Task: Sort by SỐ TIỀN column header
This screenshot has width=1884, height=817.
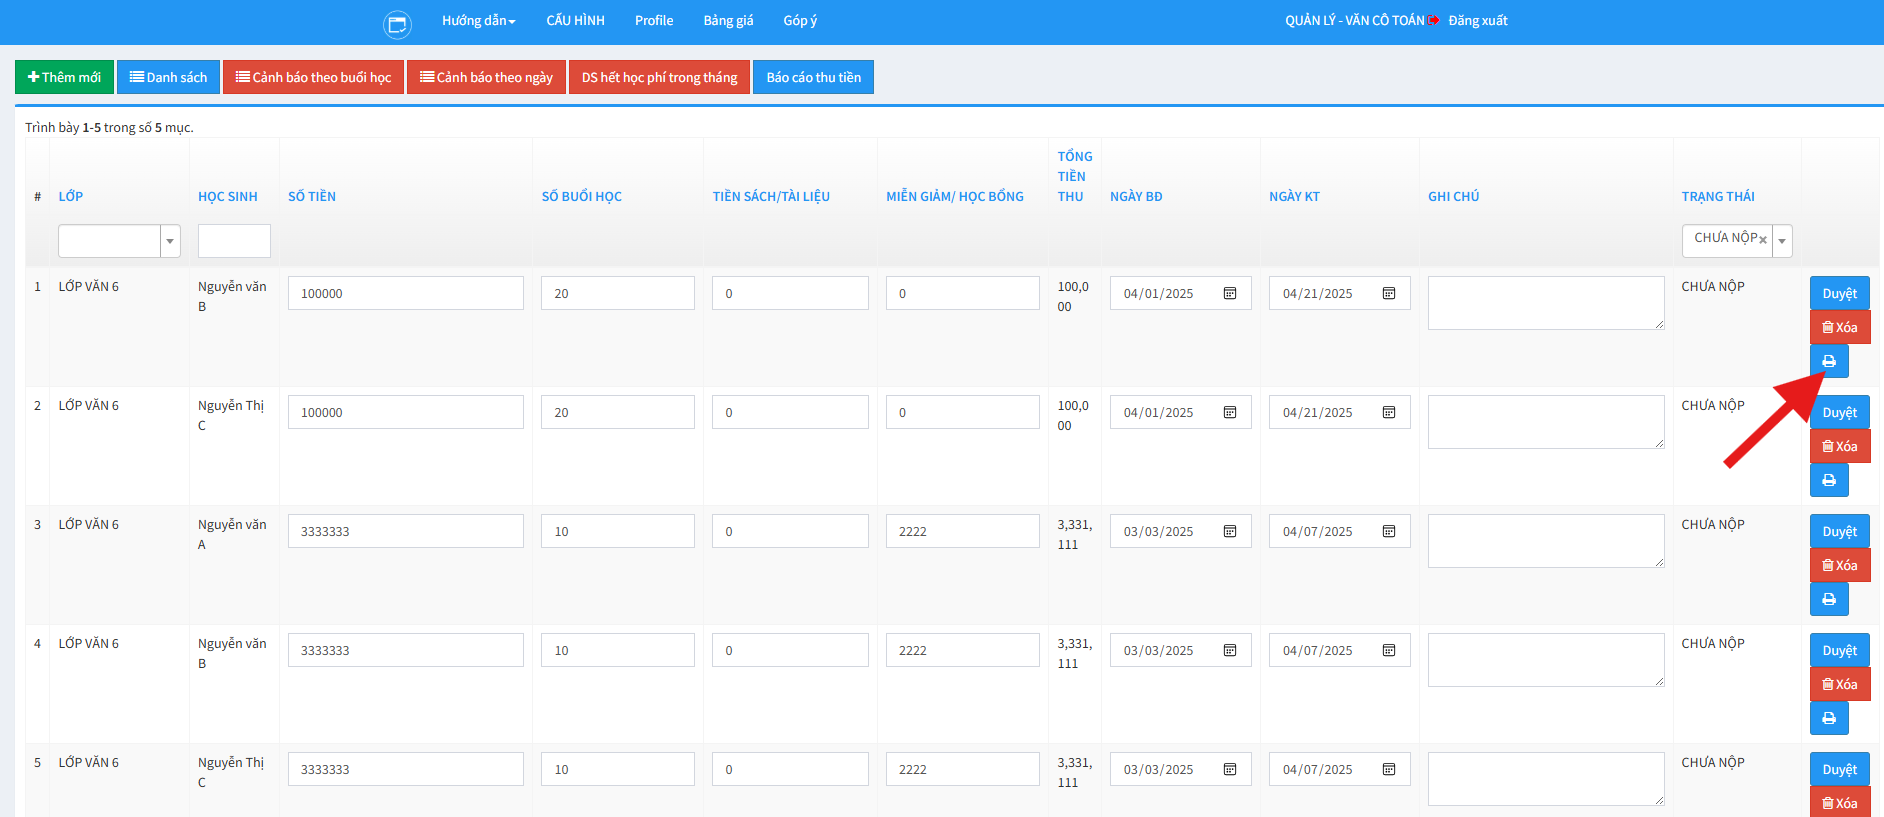Action: pos(312,196)
